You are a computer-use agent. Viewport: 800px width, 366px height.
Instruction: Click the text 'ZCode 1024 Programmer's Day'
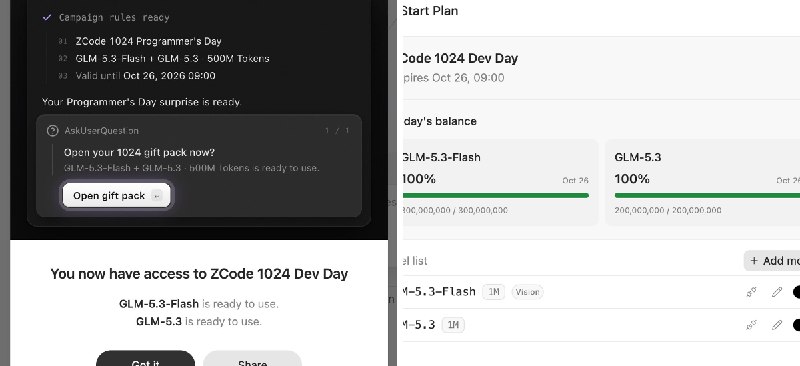[x=148, y=41]
